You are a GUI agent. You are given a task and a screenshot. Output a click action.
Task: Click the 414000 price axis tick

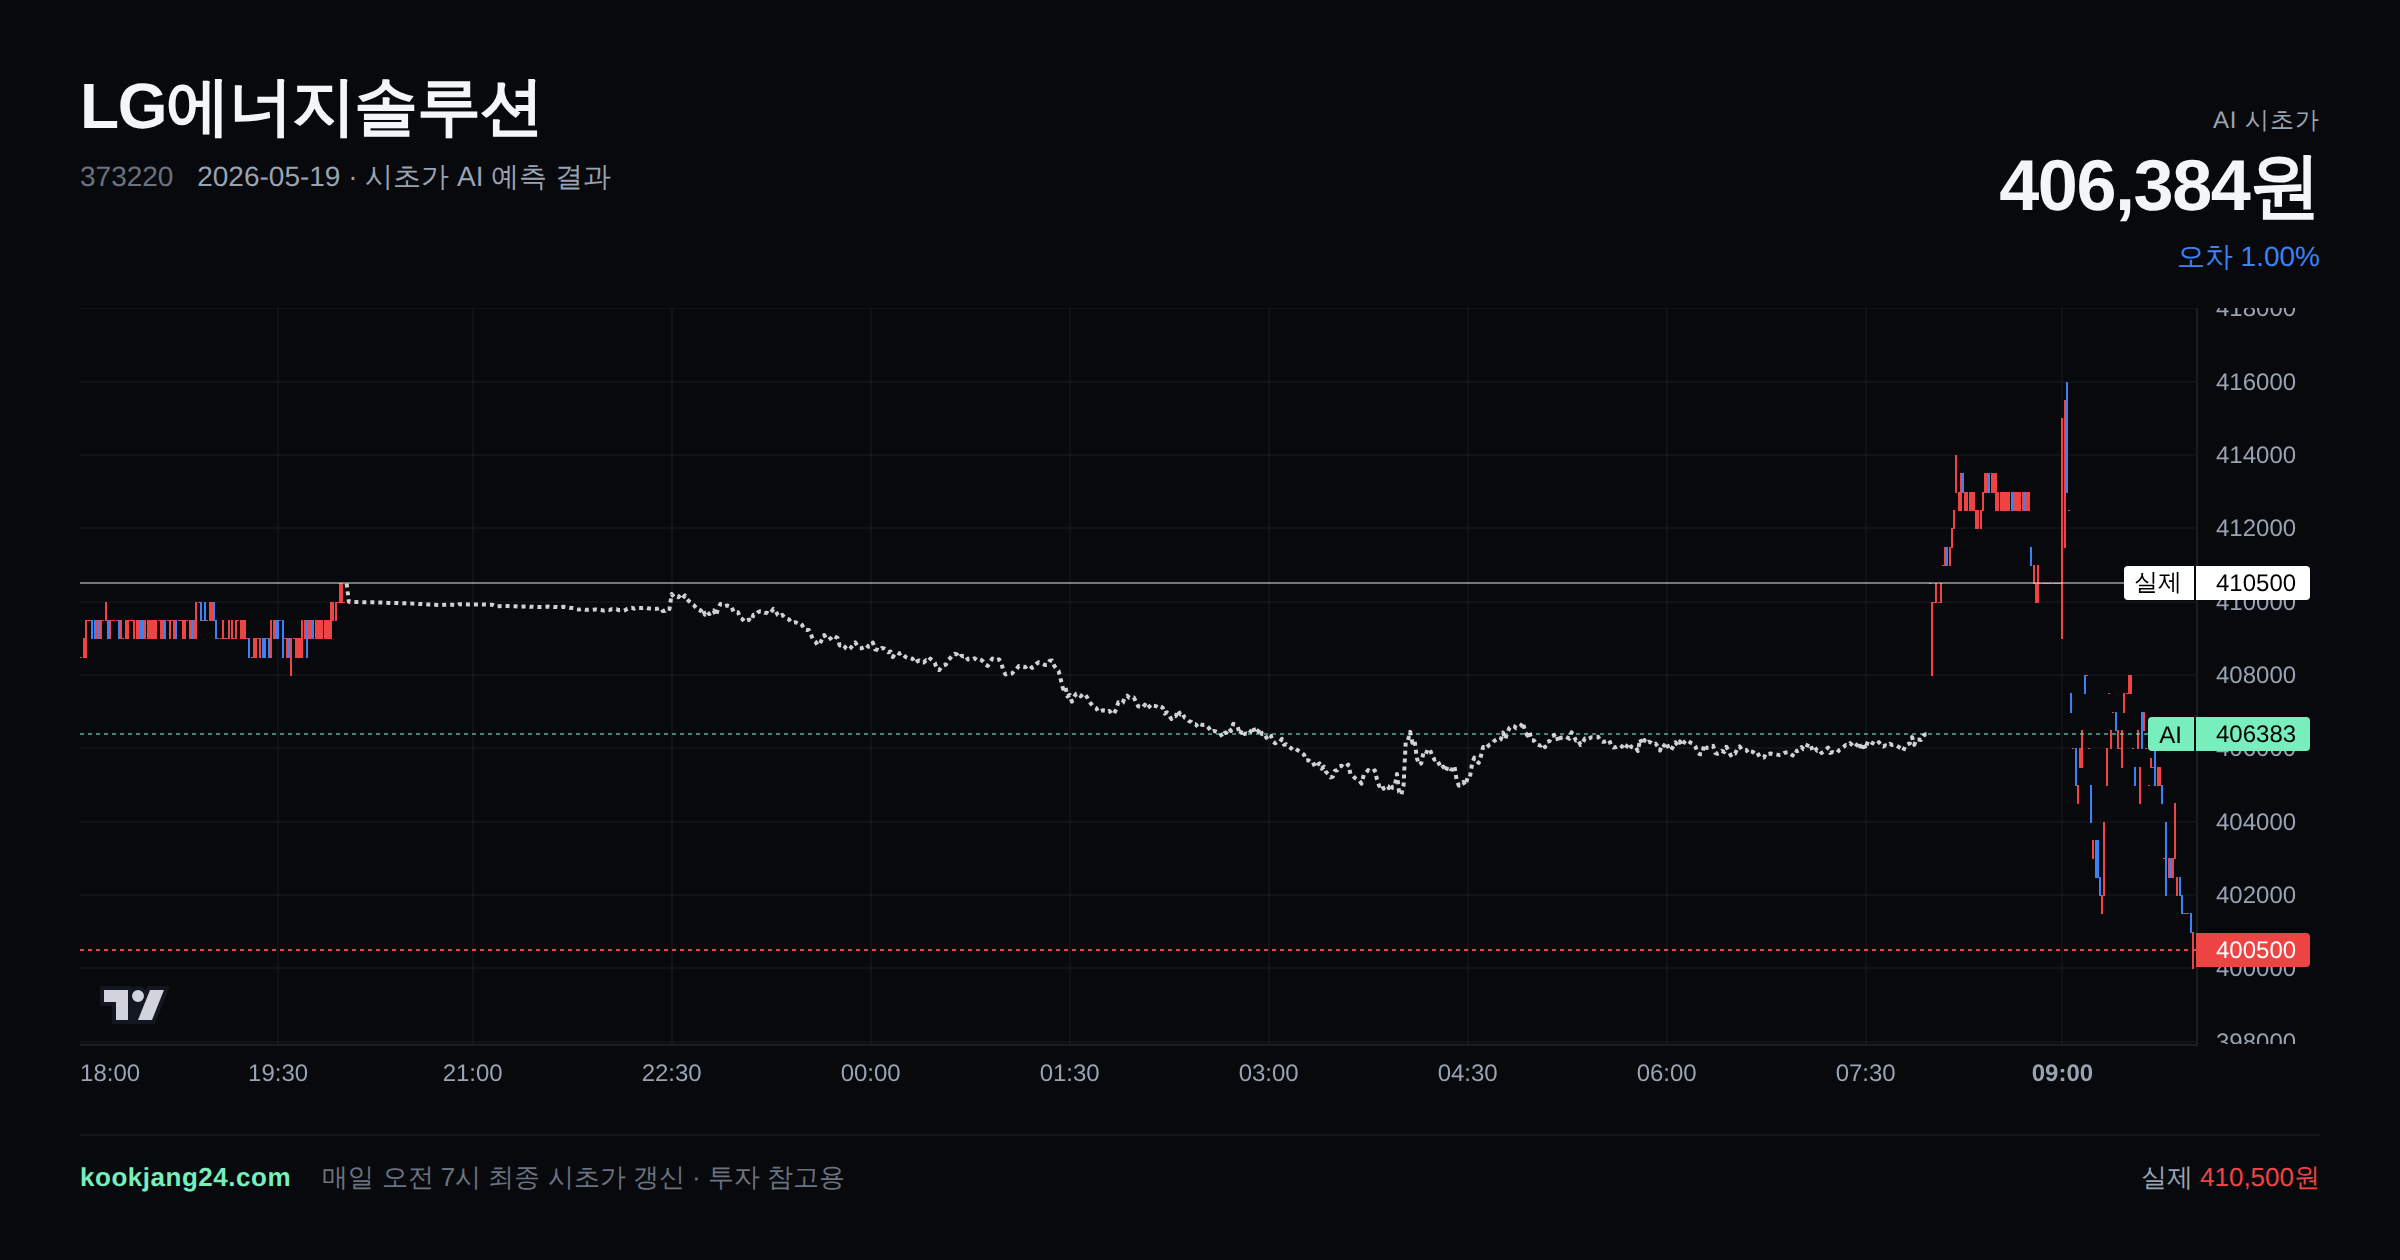coord(2255,455)
